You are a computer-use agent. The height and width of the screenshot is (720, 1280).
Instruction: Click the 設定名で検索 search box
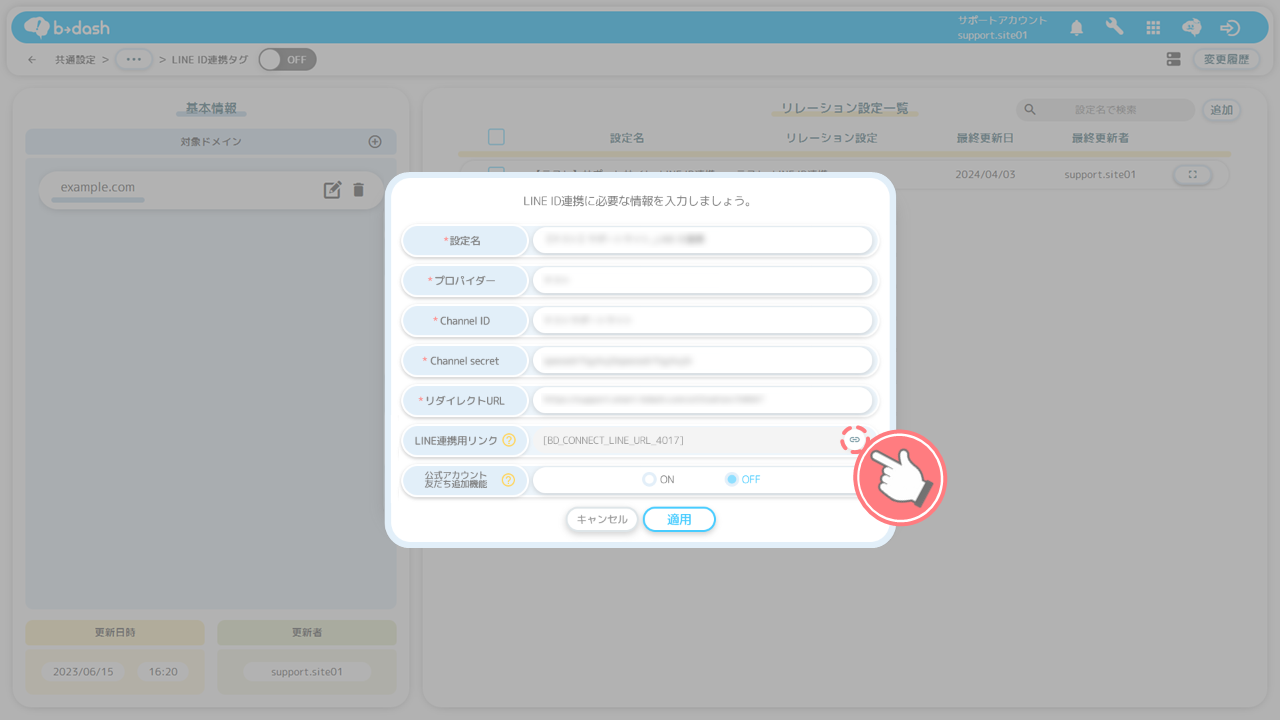[1105, 110]
